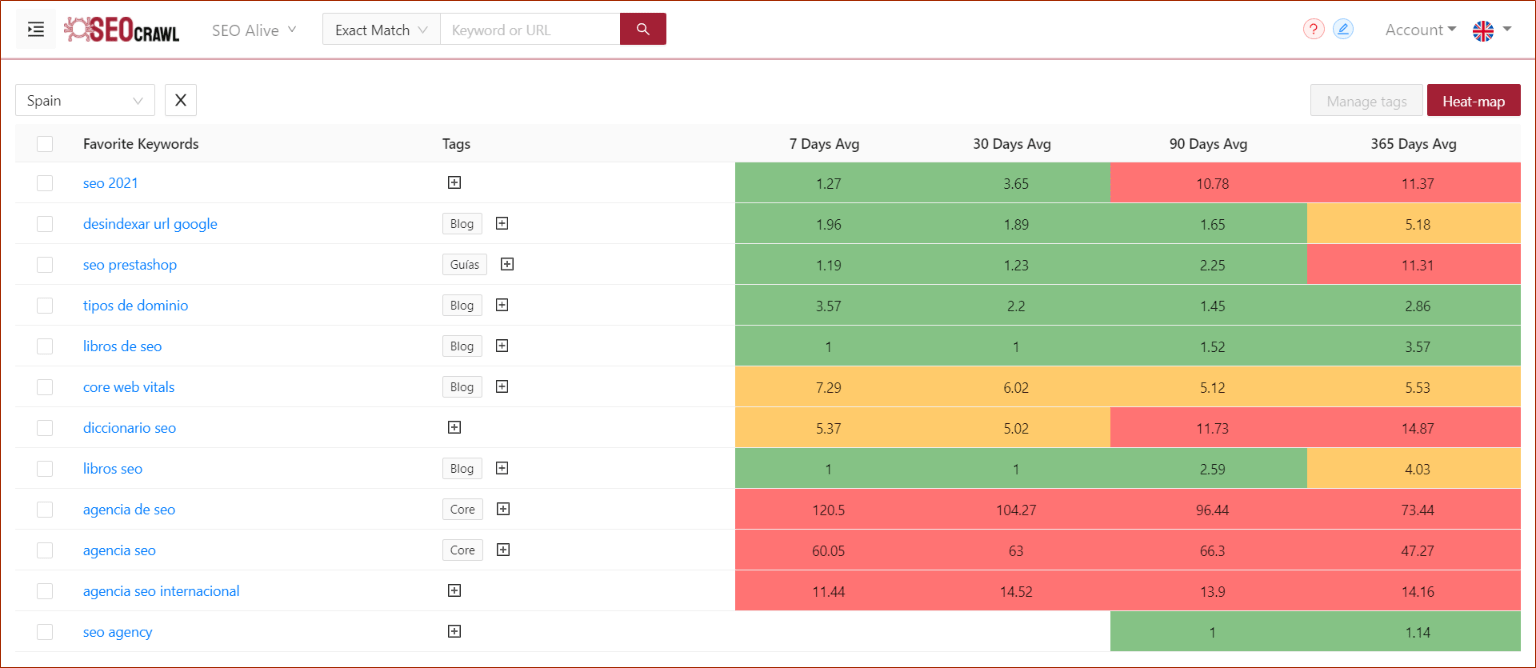Add tag to diccionario seo keyword
The image size is (1536, 668).
tap(454, 428)
